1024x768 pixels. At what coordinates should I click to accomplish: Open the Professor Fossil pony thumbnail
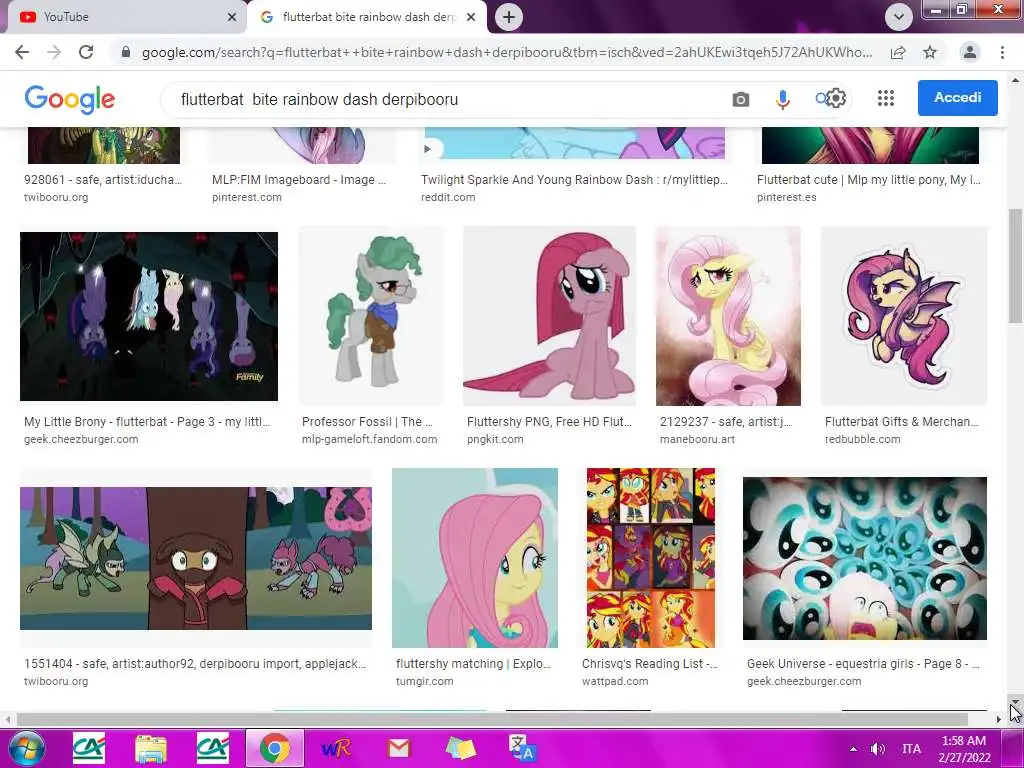pyautogui.click(x=370, y=316)
